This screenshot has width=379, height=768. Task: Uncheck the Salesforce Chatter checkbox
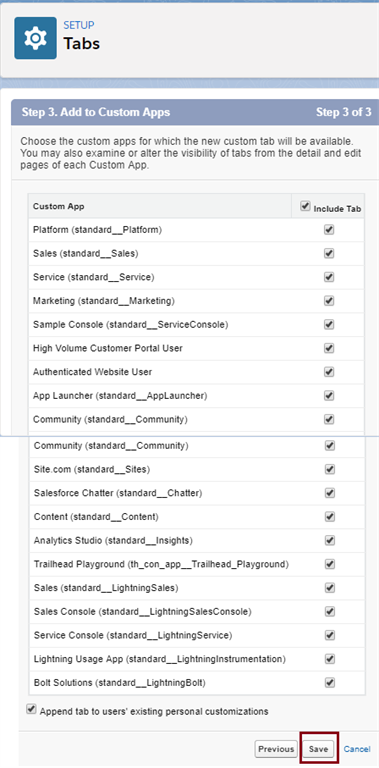coord(330,493)
